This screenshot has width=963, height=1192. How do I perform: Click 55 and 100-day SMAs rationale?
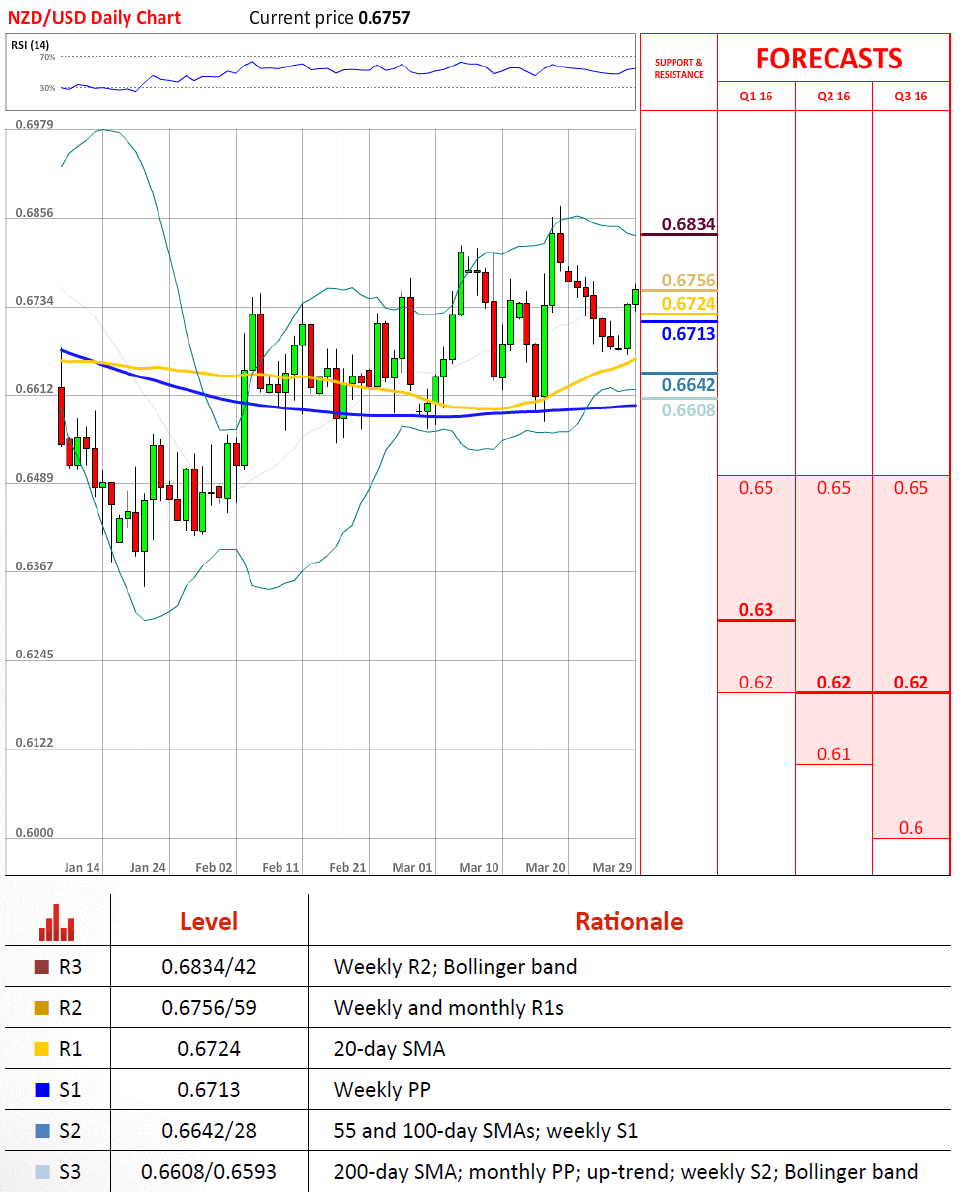point(486,1131)
